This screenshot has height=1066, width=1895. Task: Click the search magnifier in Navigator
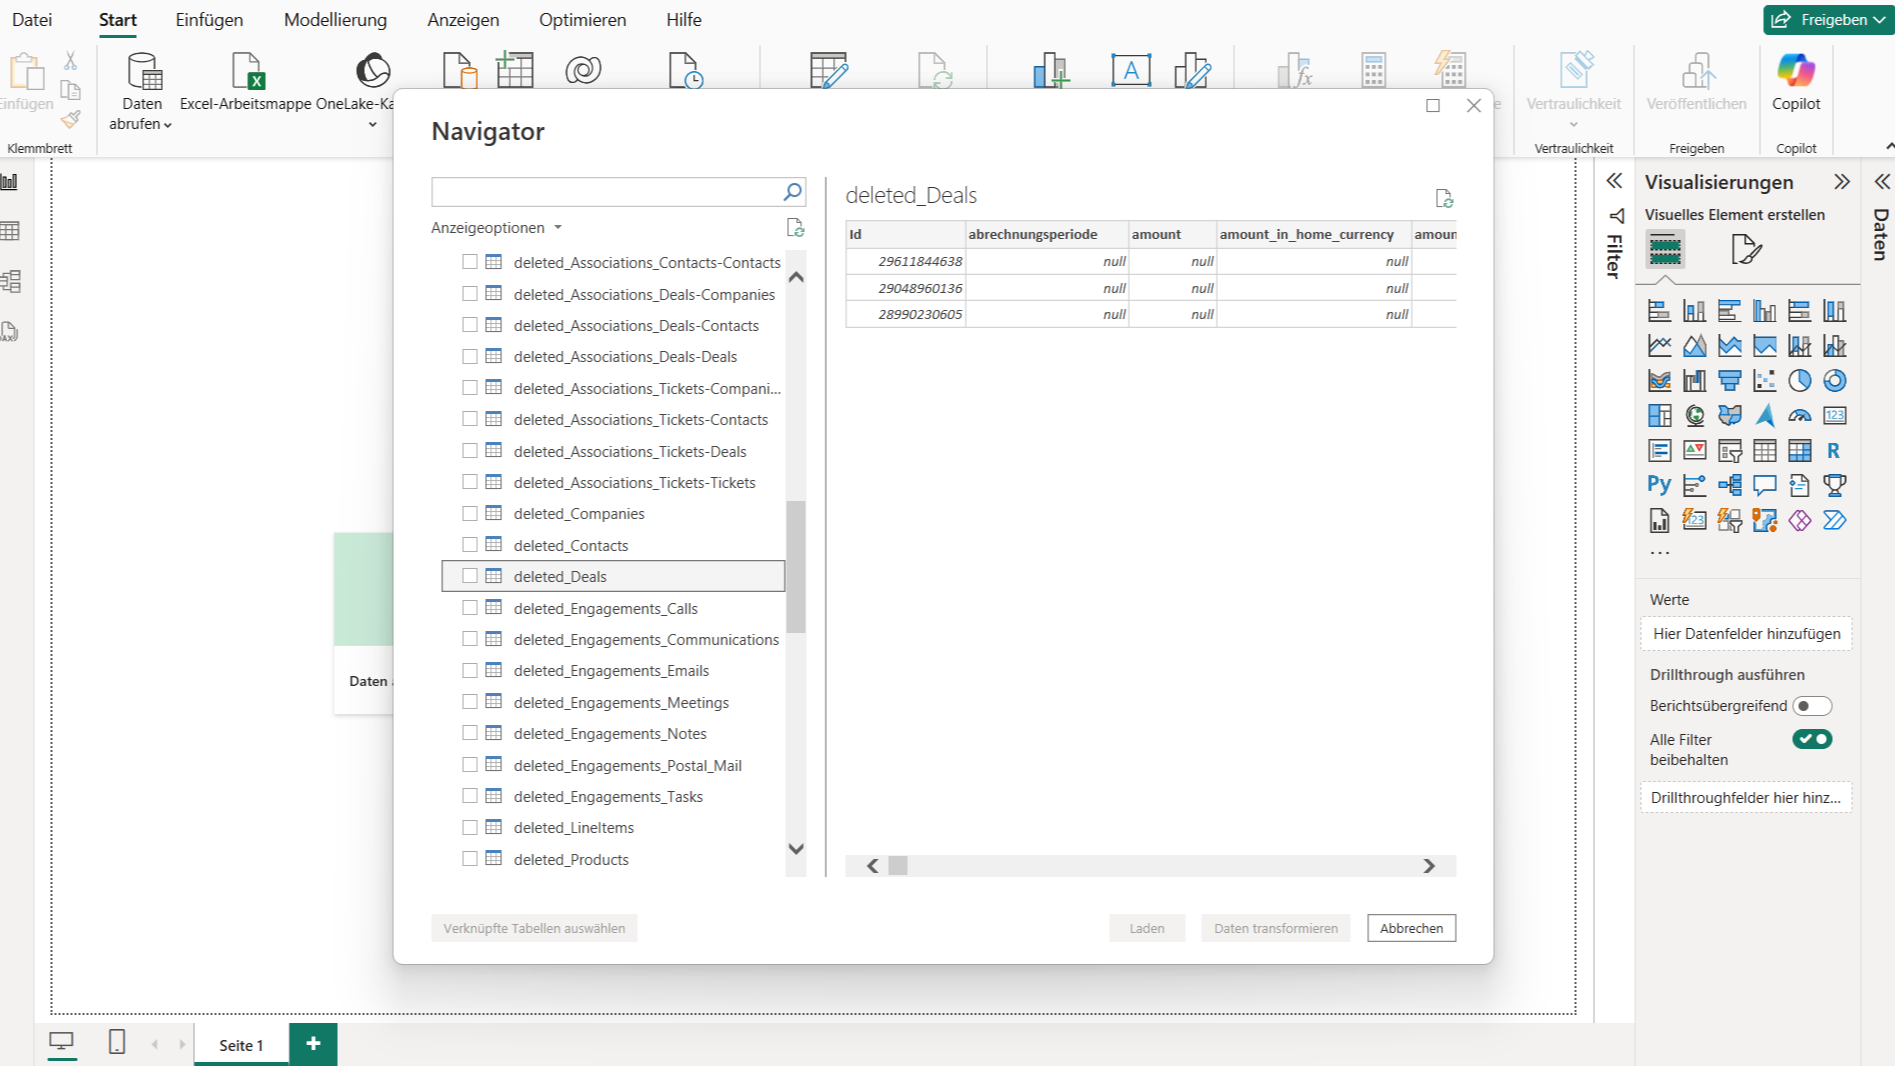point(792,191)
